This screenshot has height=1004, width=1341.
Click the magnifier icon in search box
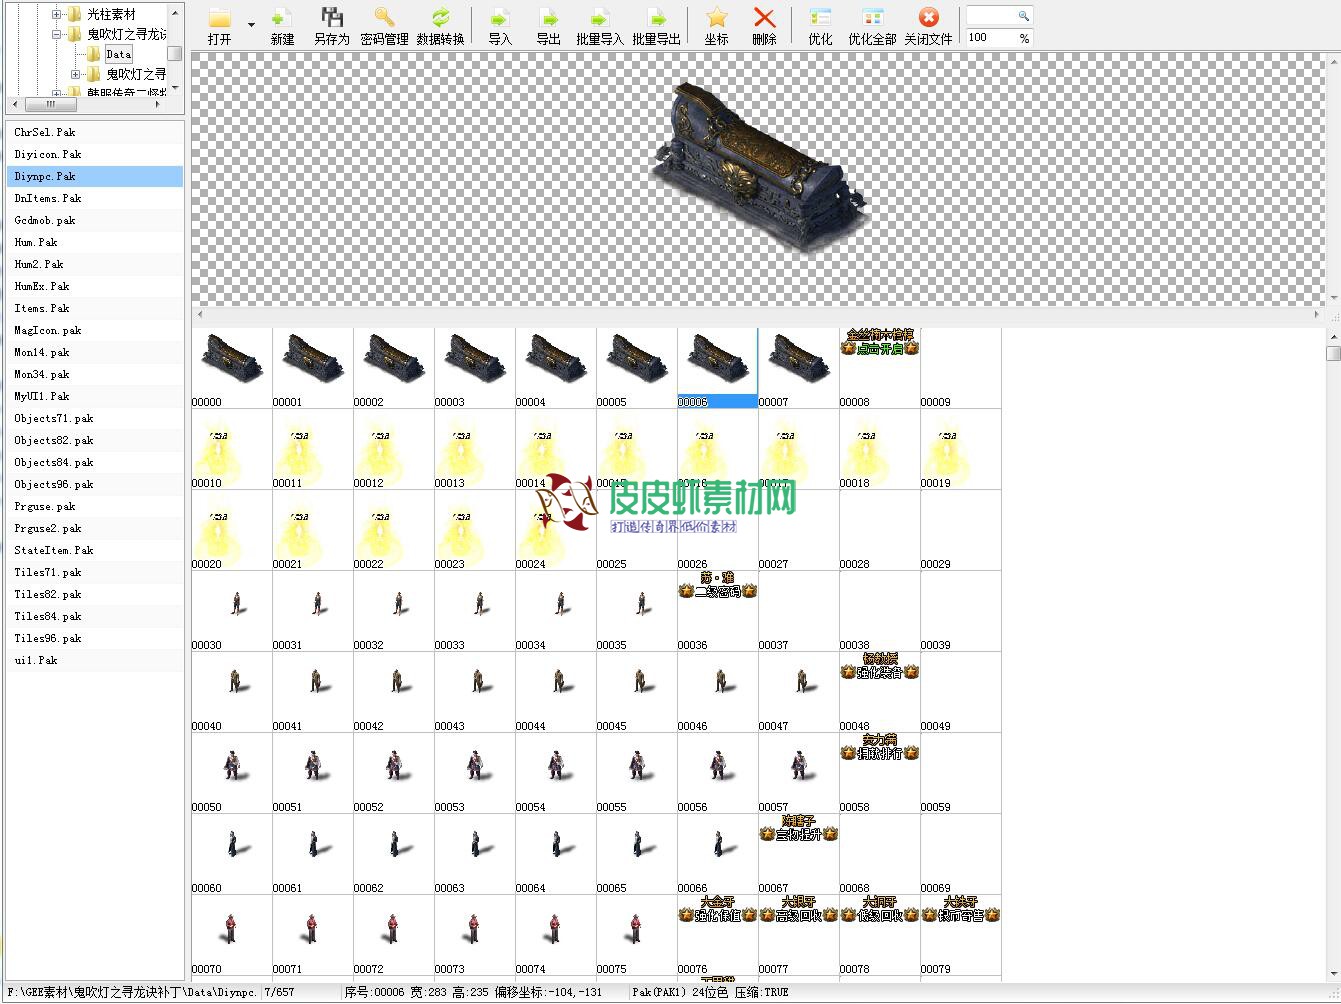[1023, 16]
